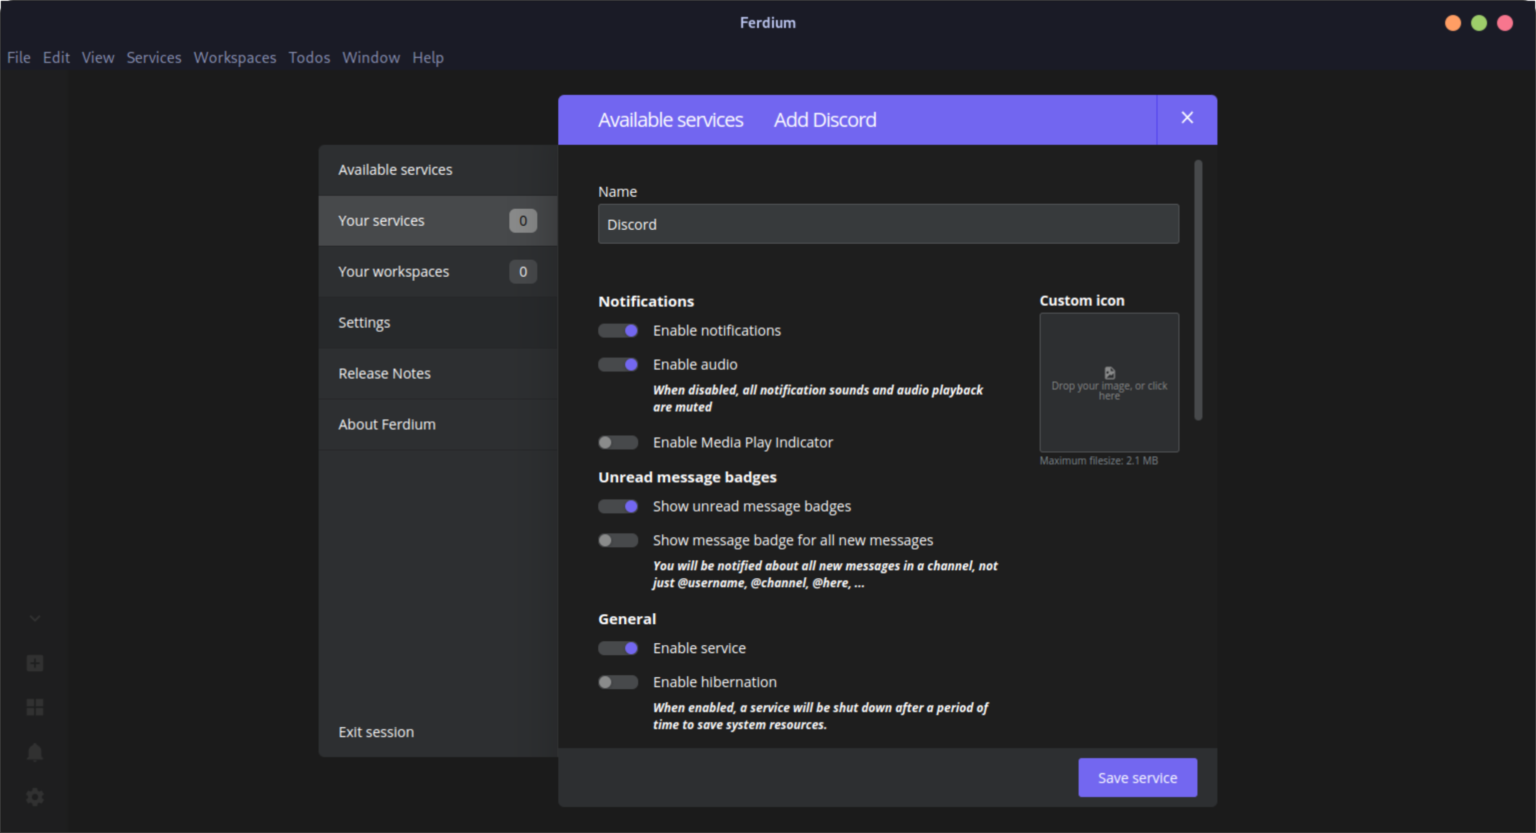This screenshot has height=833, width=1536.
Task: Click inside the Name input field
Action: pos(888,224)
